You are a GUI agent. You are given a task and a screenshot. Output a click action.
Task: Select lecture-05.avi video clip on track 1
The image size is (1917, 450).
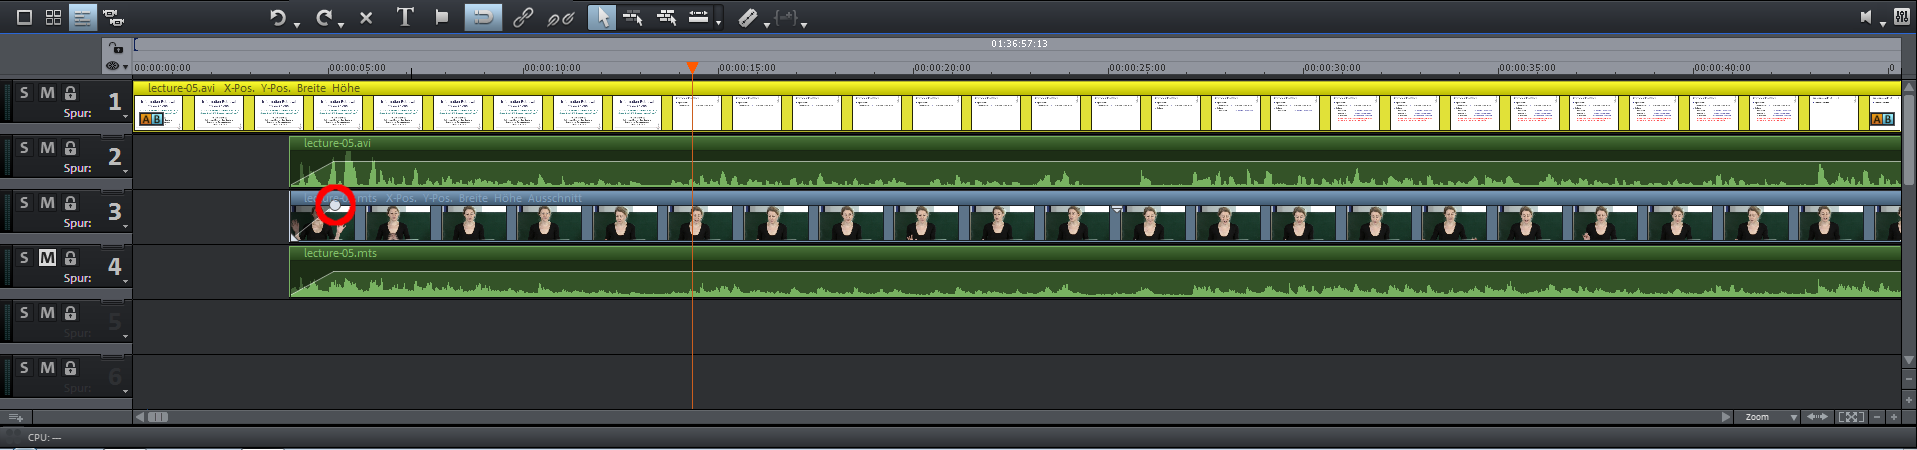tap(1017, 106)
